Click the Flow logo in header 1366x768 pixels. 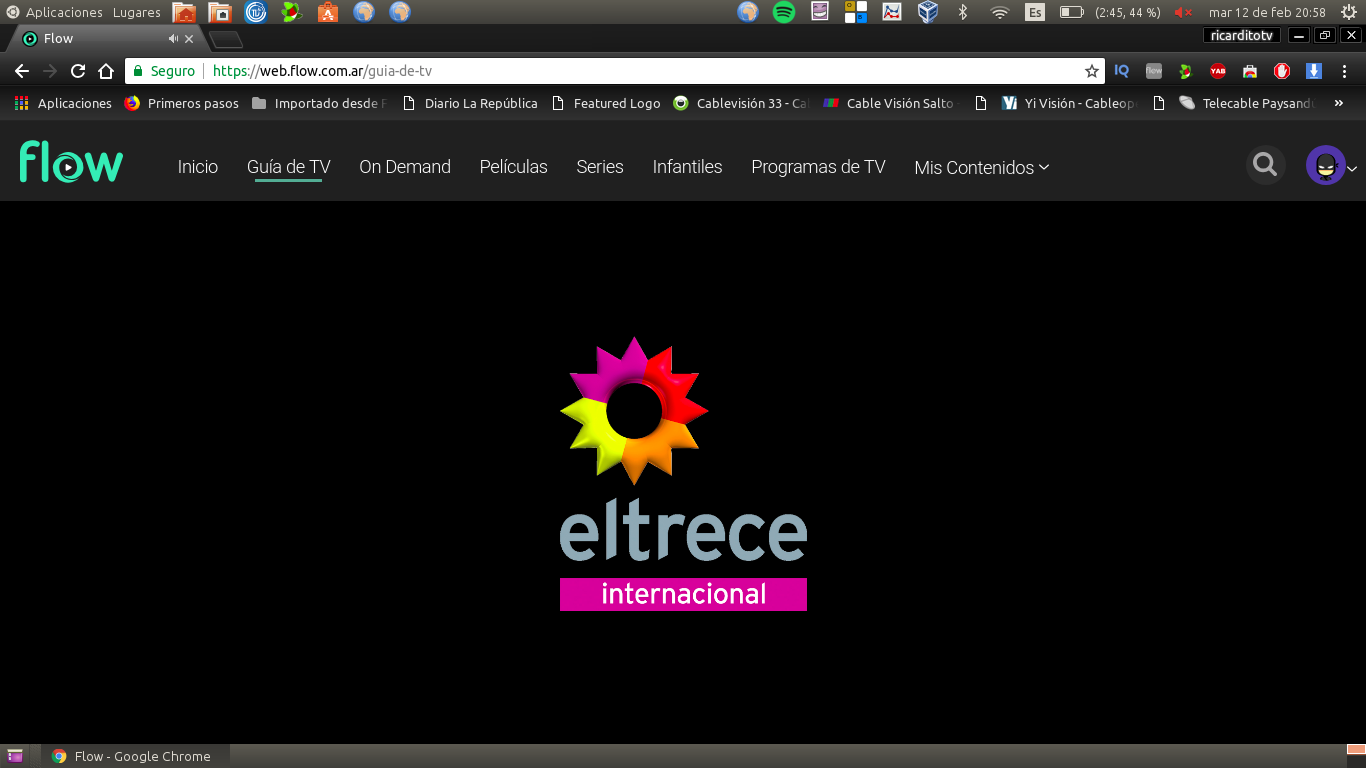71,162
